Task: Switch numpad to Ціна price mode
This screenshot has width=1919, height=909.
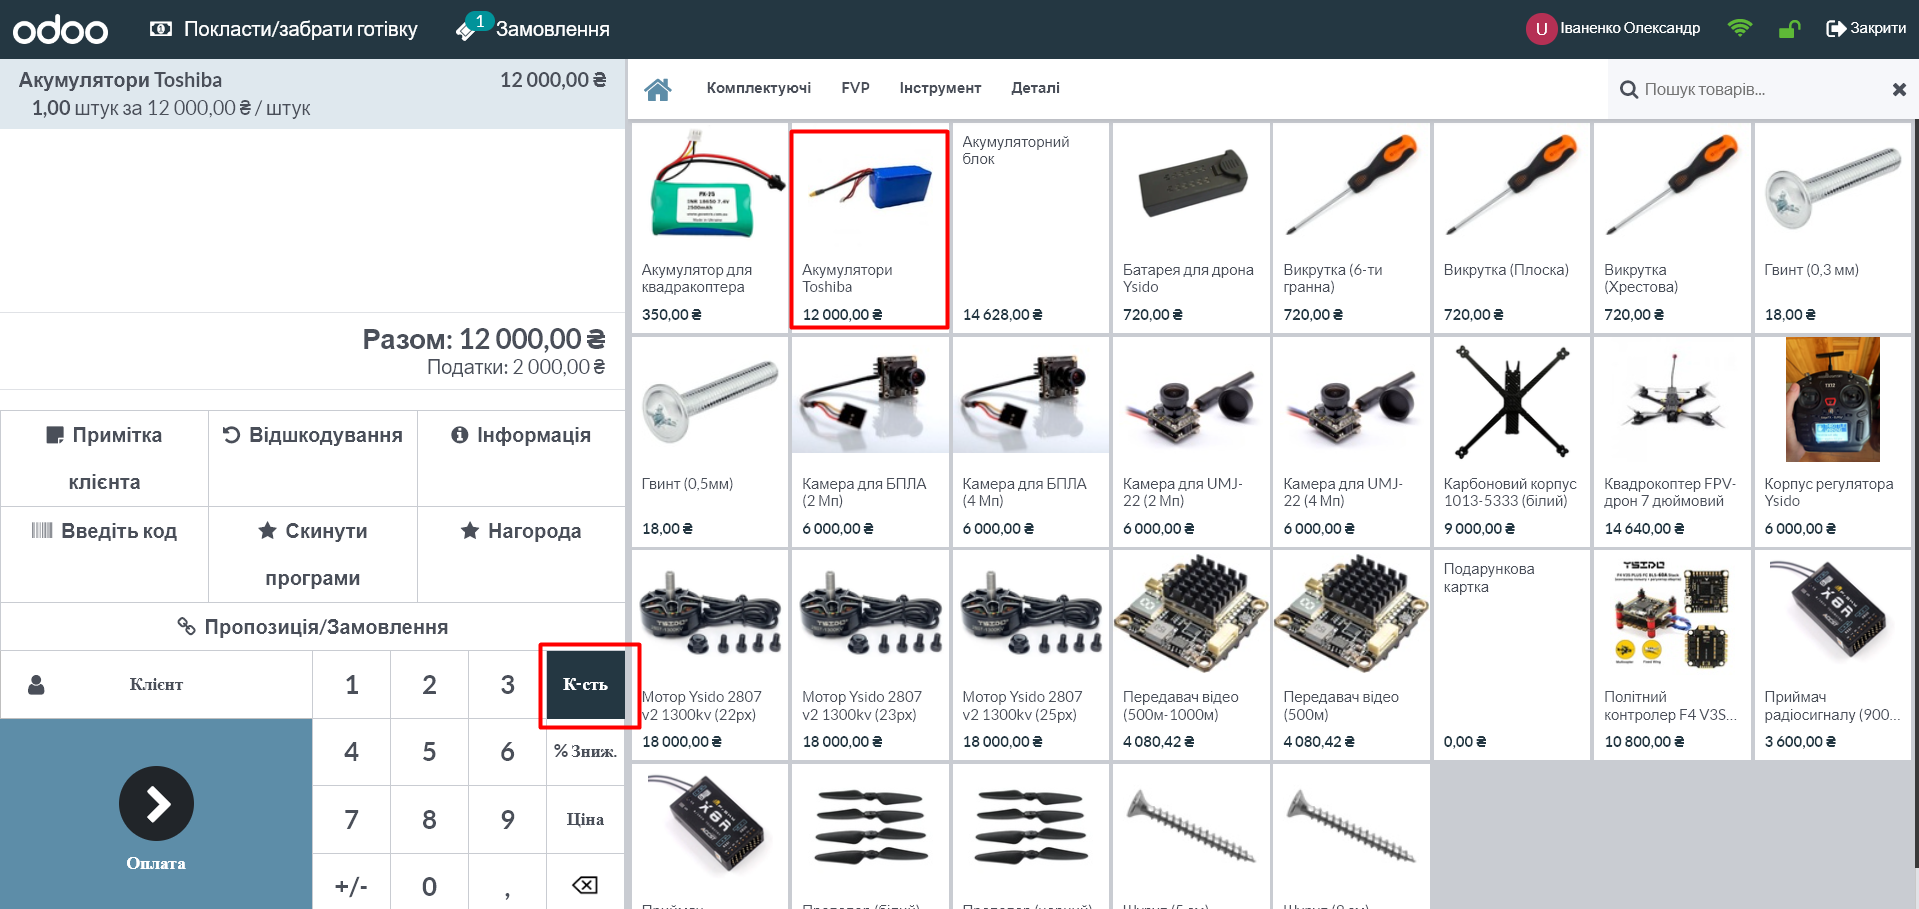Action: click(585, 819)
